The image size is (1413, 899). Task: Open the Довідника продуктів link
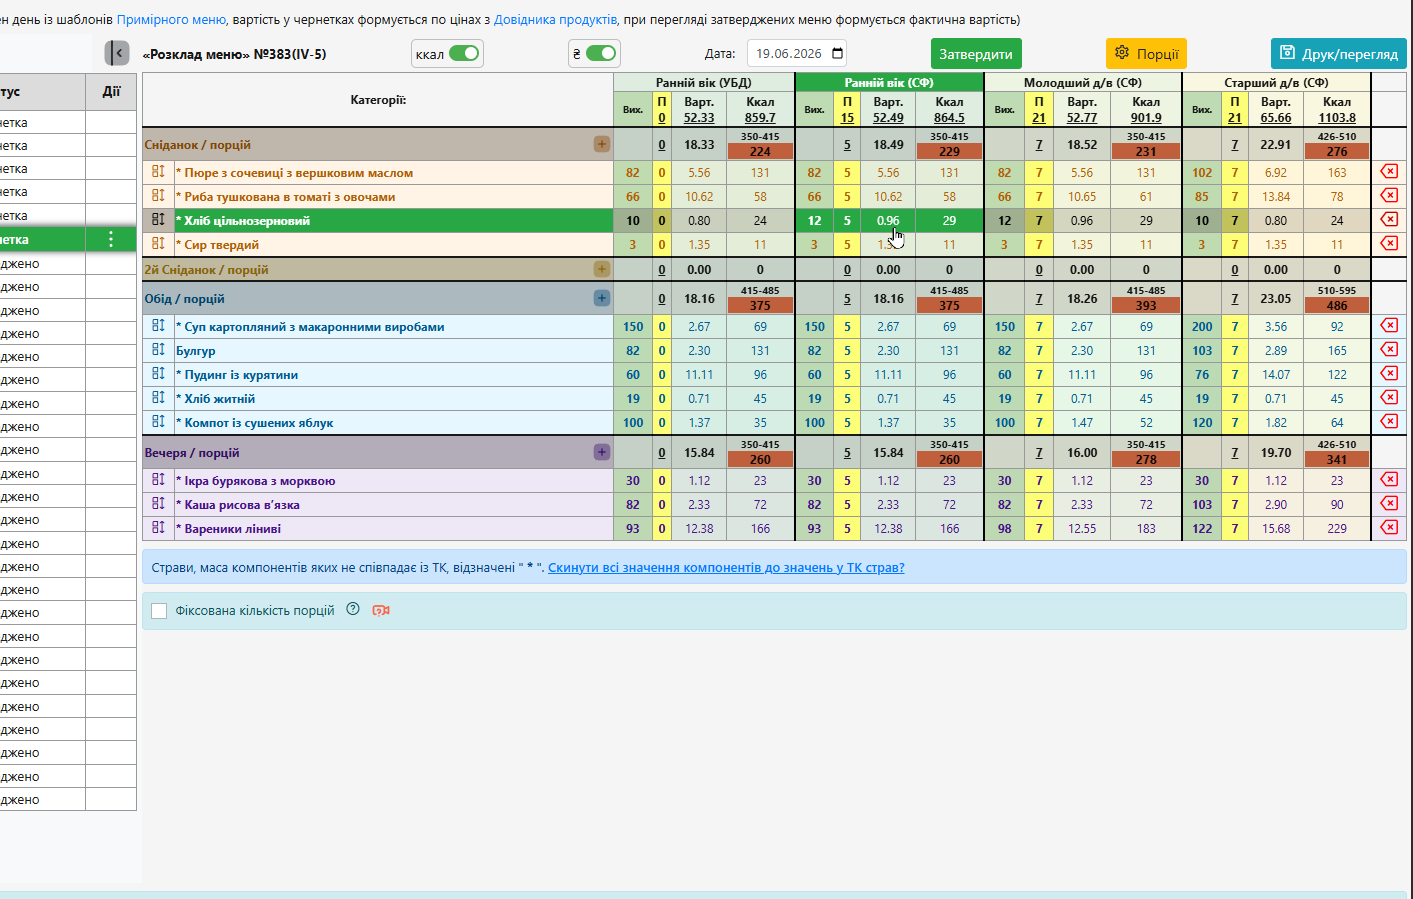click(x=555, y=19)
